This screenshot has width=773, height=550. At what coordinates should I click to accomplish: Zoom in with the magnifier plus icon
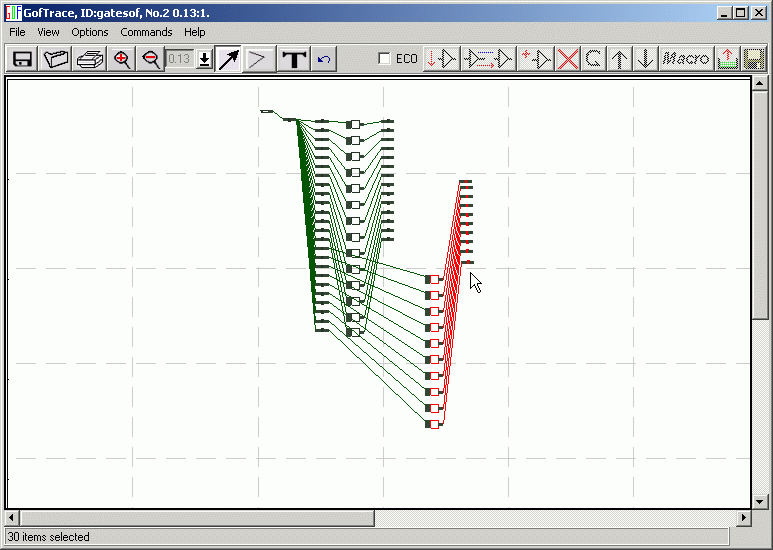tap(121, 59)
